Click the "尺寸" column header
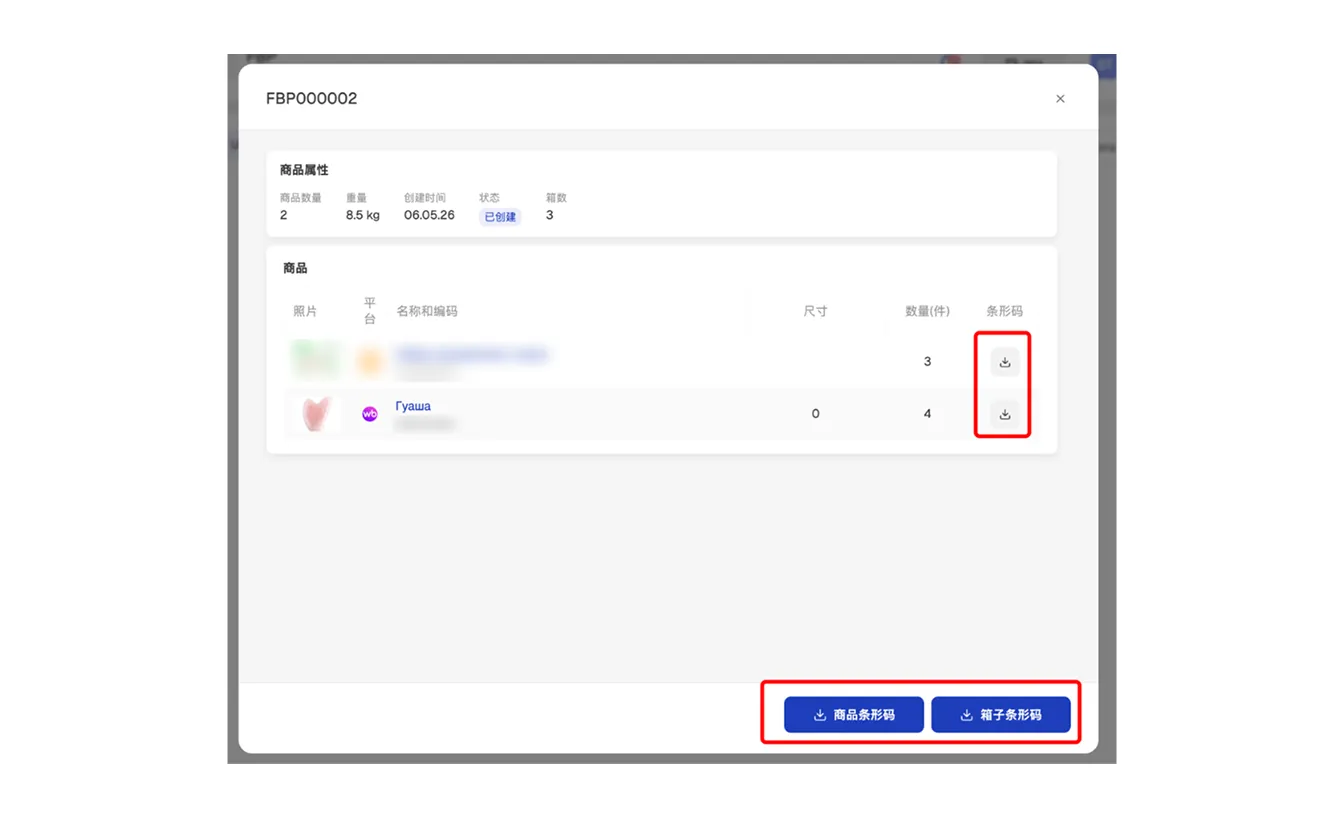Image resolution: width=1344 pixels, height=818 pixels. 816,311
